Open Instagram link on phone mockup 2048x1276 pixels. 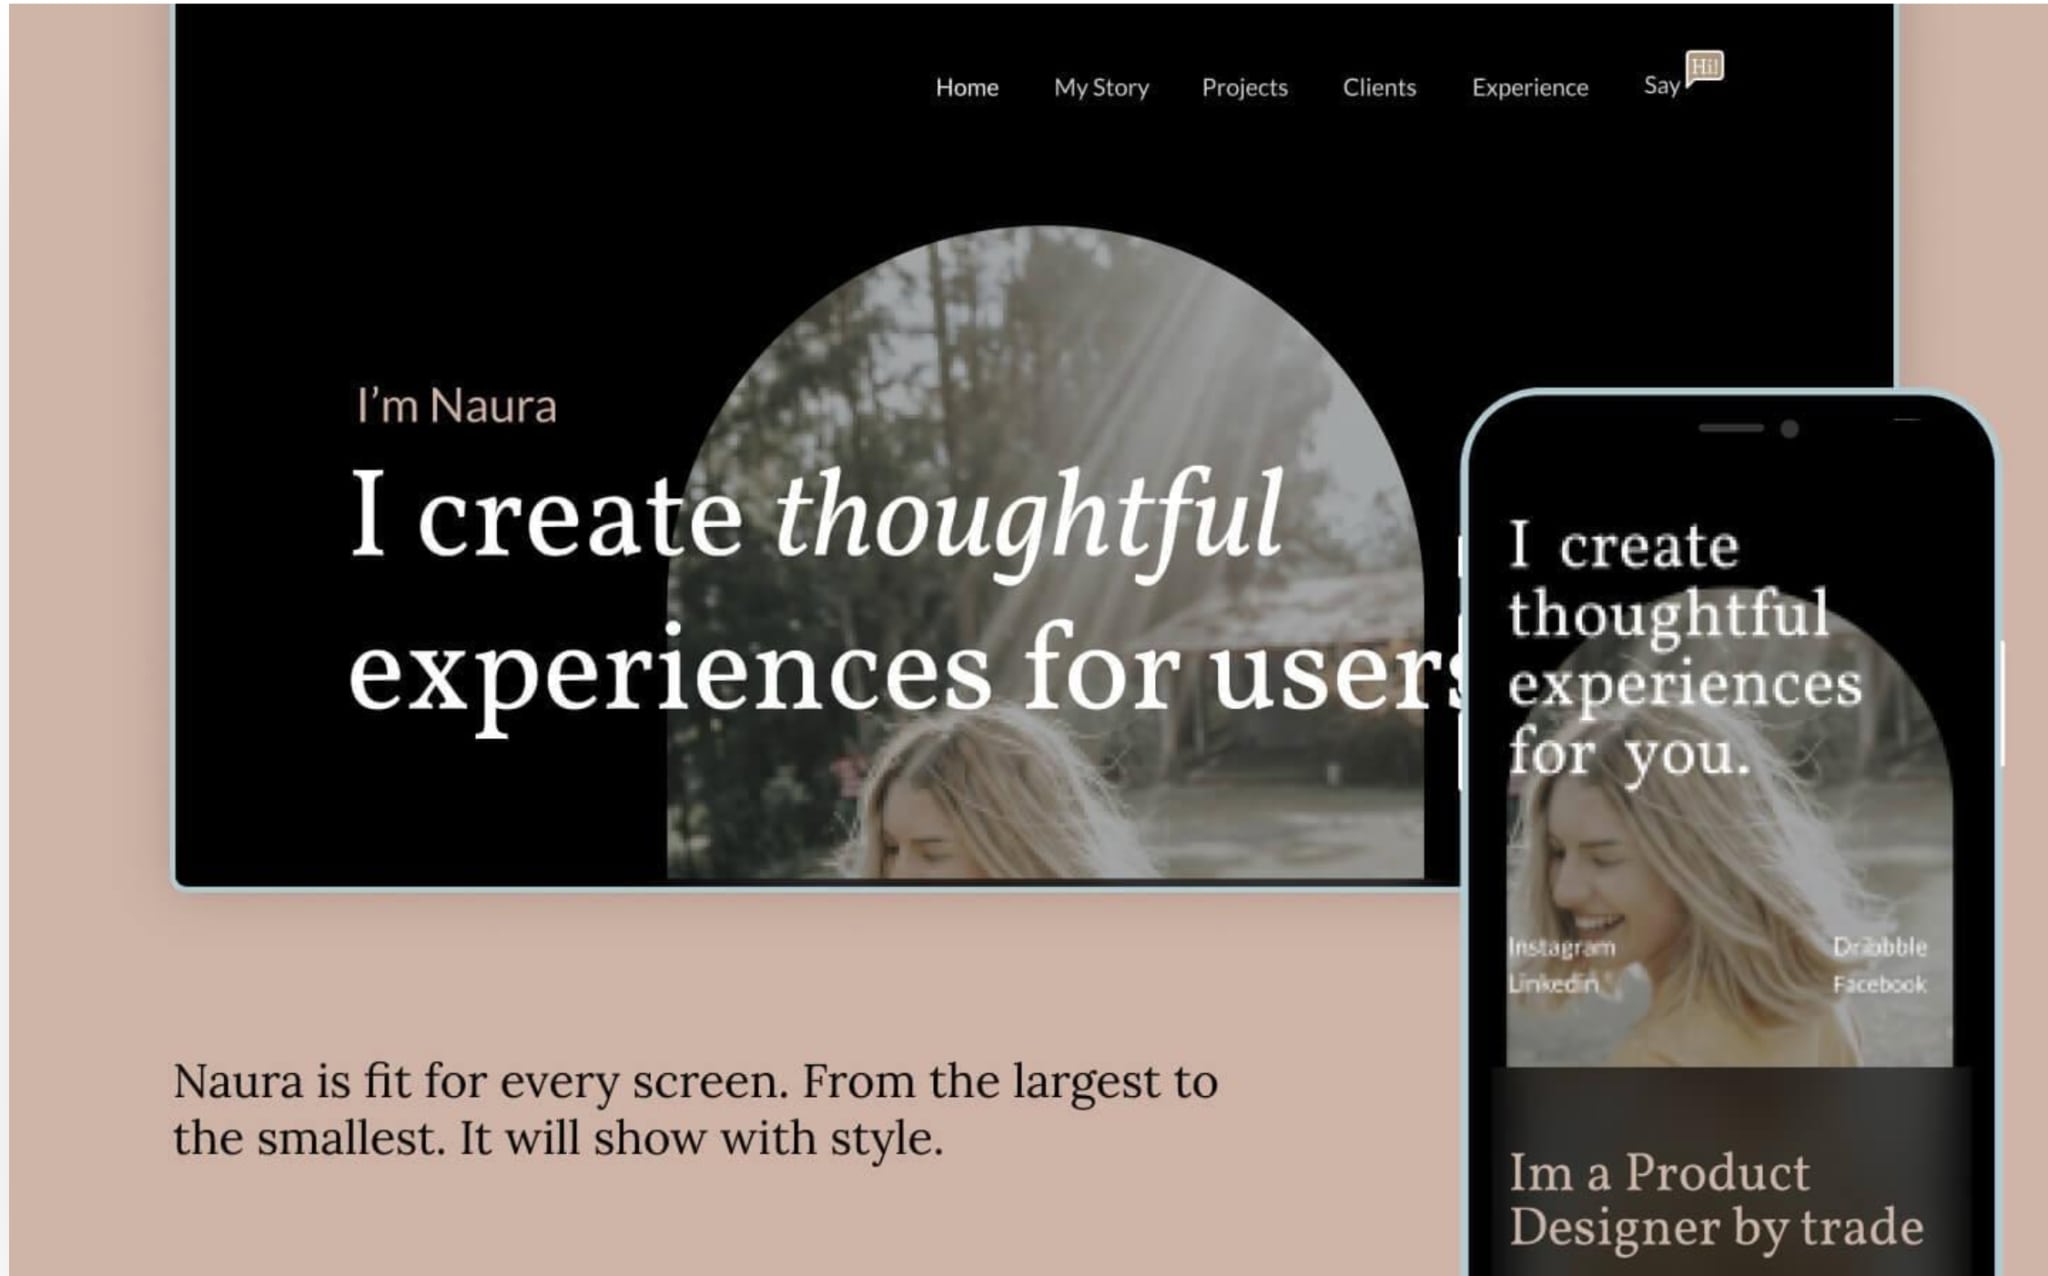pos(1561,947)
